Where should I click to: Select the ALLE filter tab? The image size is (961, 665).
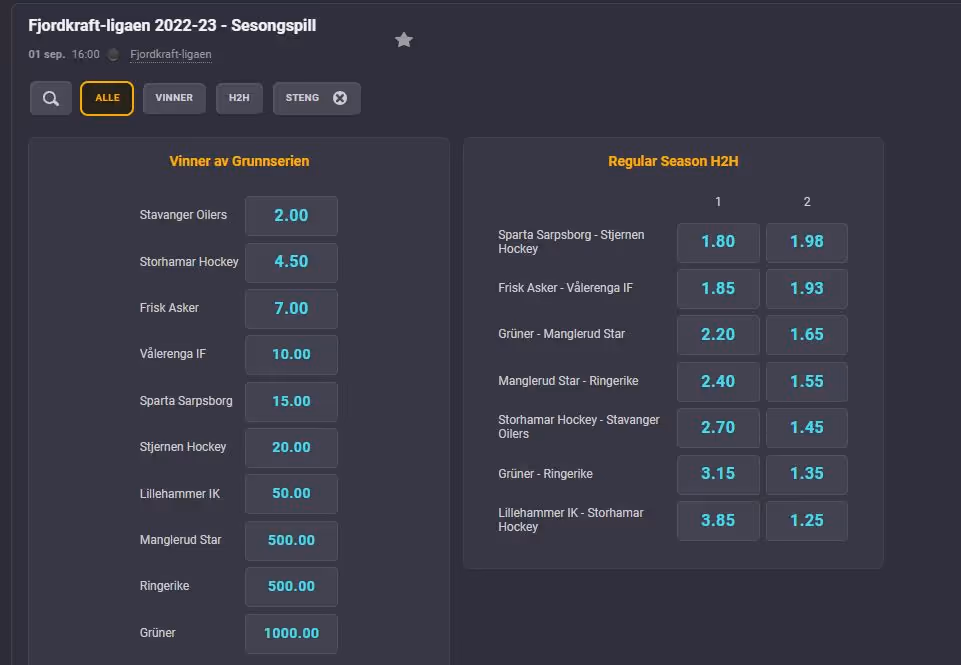(107, 98)
